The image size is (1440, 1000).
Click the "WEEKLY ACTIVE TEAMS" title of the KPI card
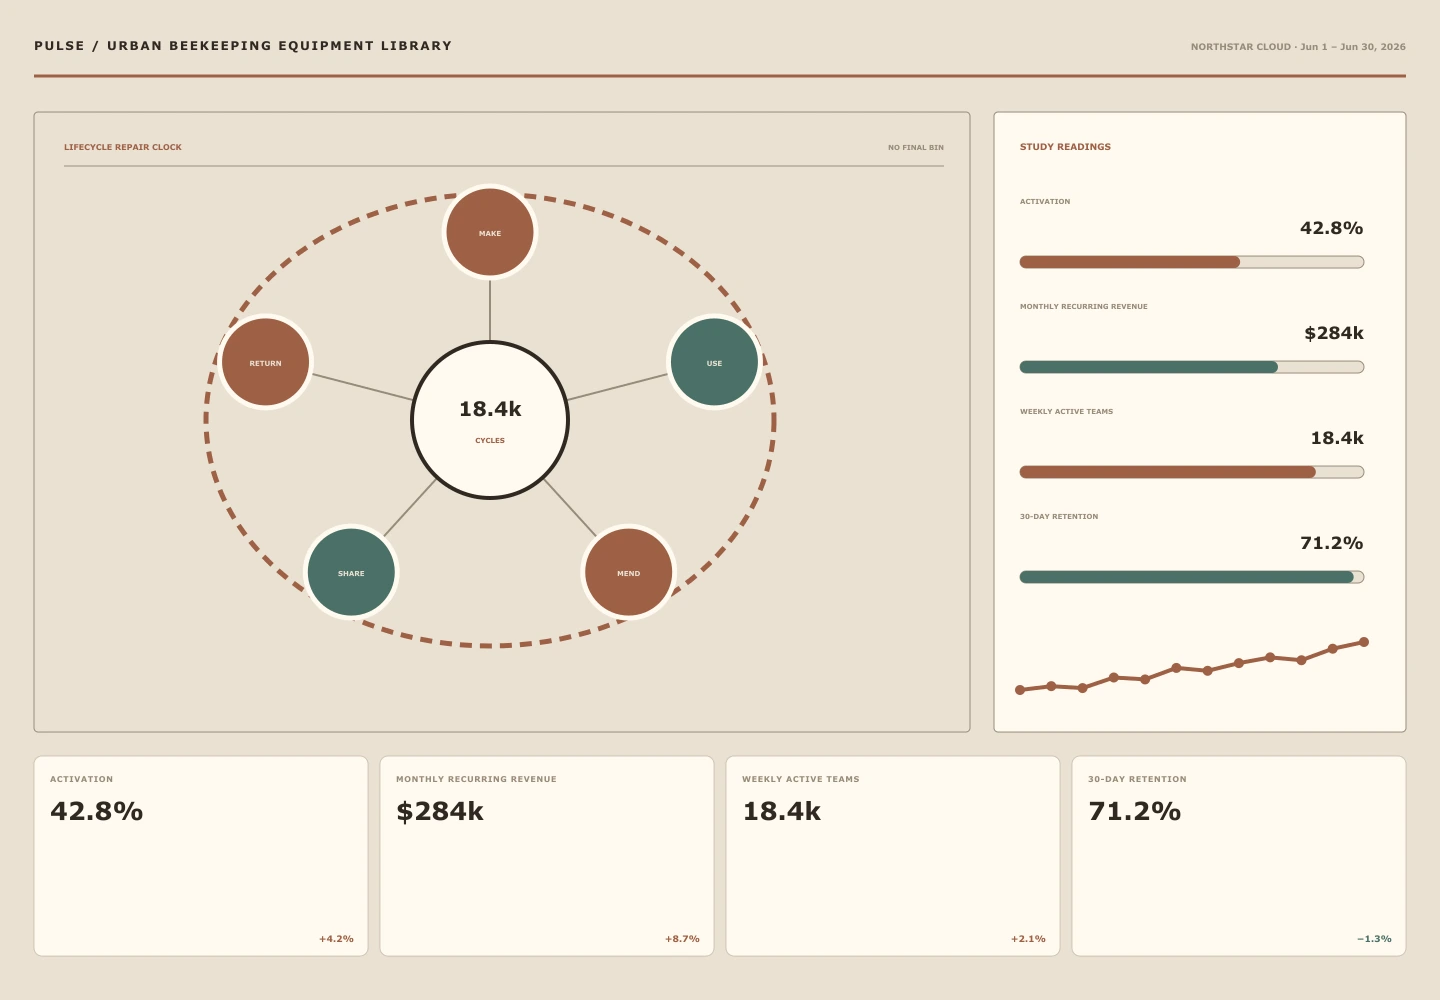[801, 779]
